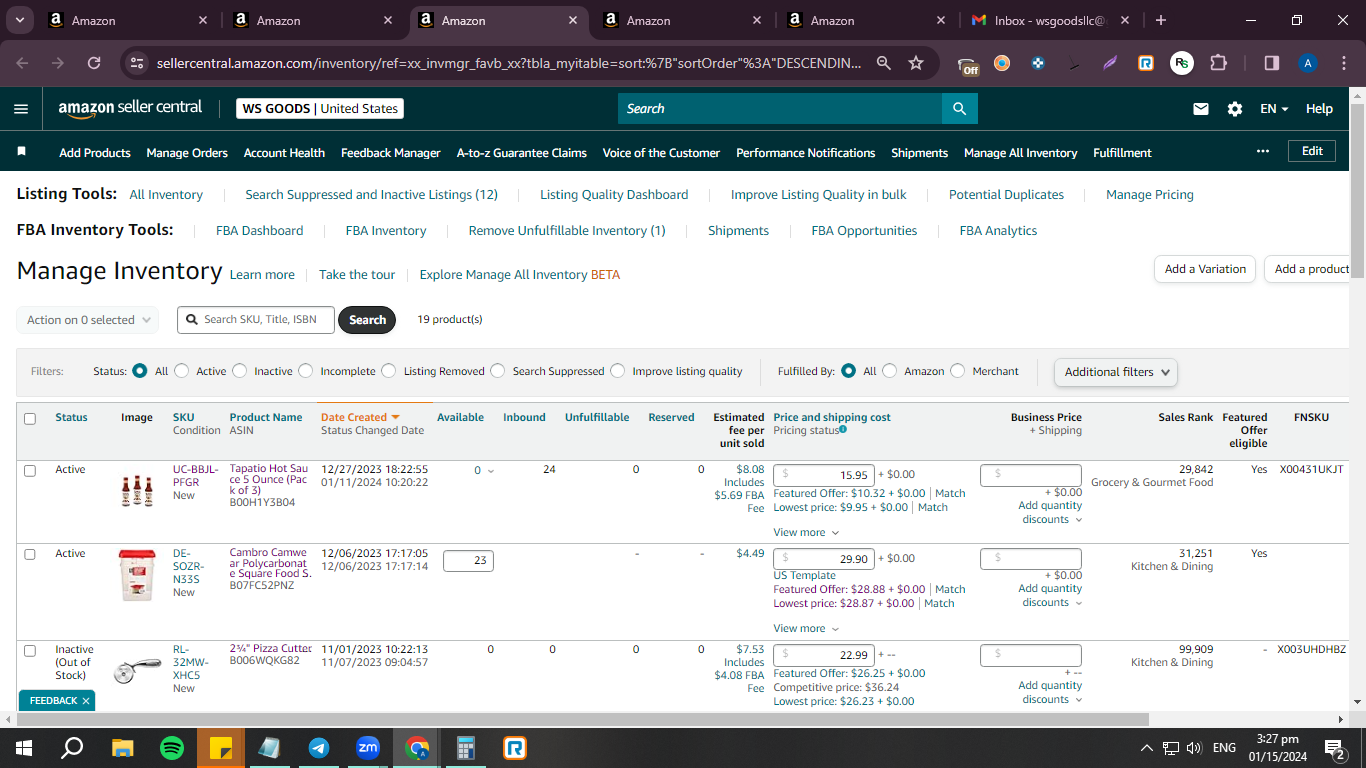Select the Incomplete status filter
1366x768 pixels.
click(306, 371)
